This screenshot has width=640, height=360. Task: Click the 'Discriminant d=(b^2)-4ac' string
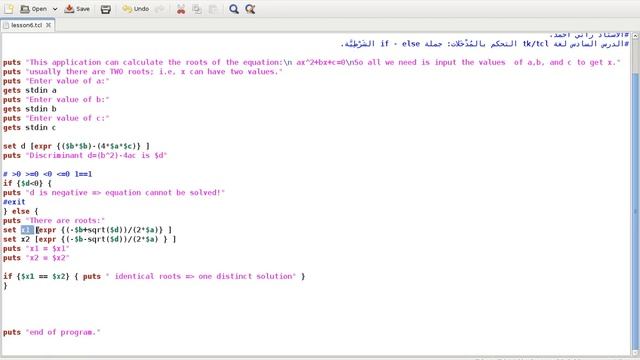96,156
